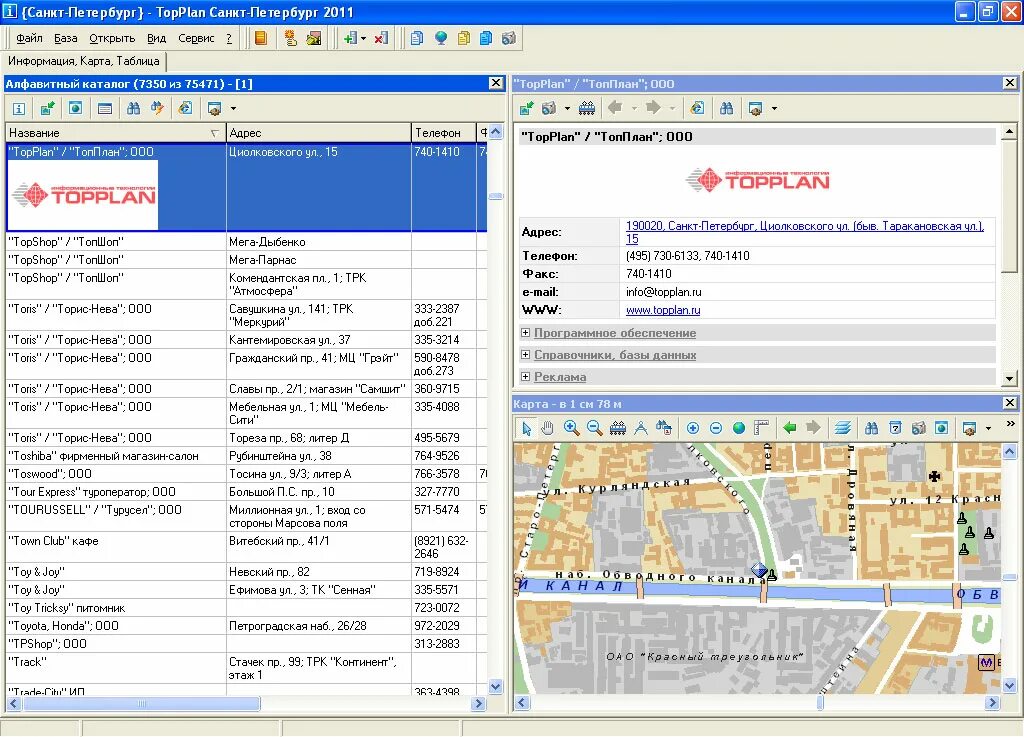Screen dimensions: 1024x737
Task: Click binoculars icon in info panel toolbar
Action: tap(726, 108)
